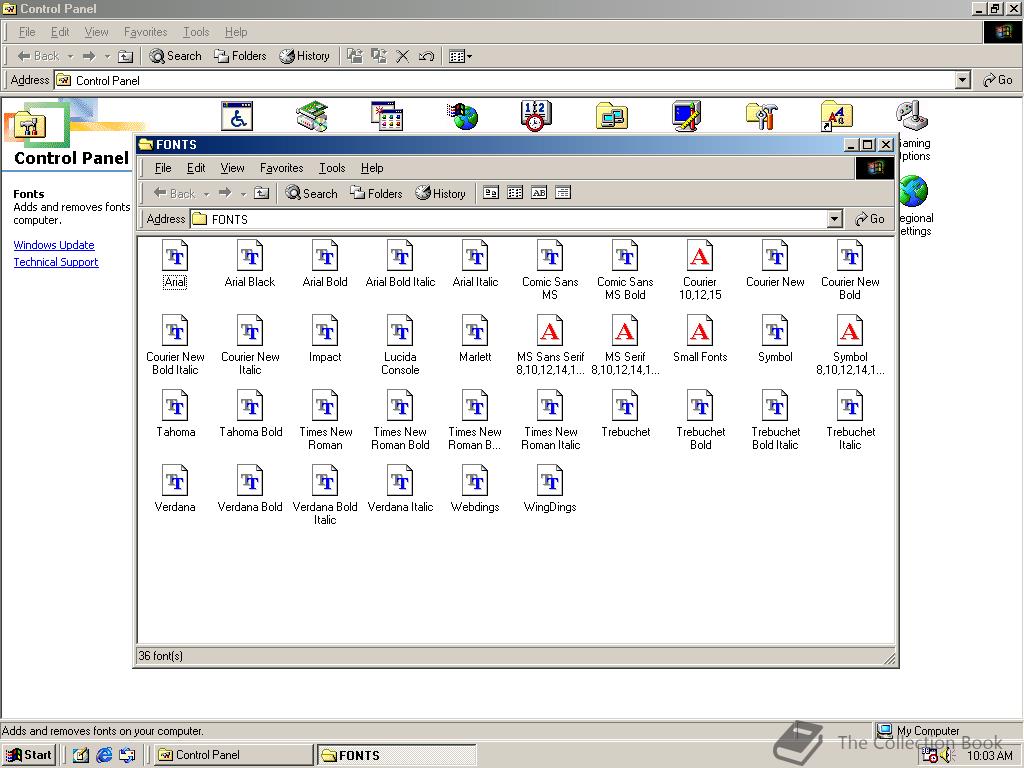Click Show Desktop icon in Quick Launch
Image resolution: width=1024 pixels, height=768 pixels.
80,755
